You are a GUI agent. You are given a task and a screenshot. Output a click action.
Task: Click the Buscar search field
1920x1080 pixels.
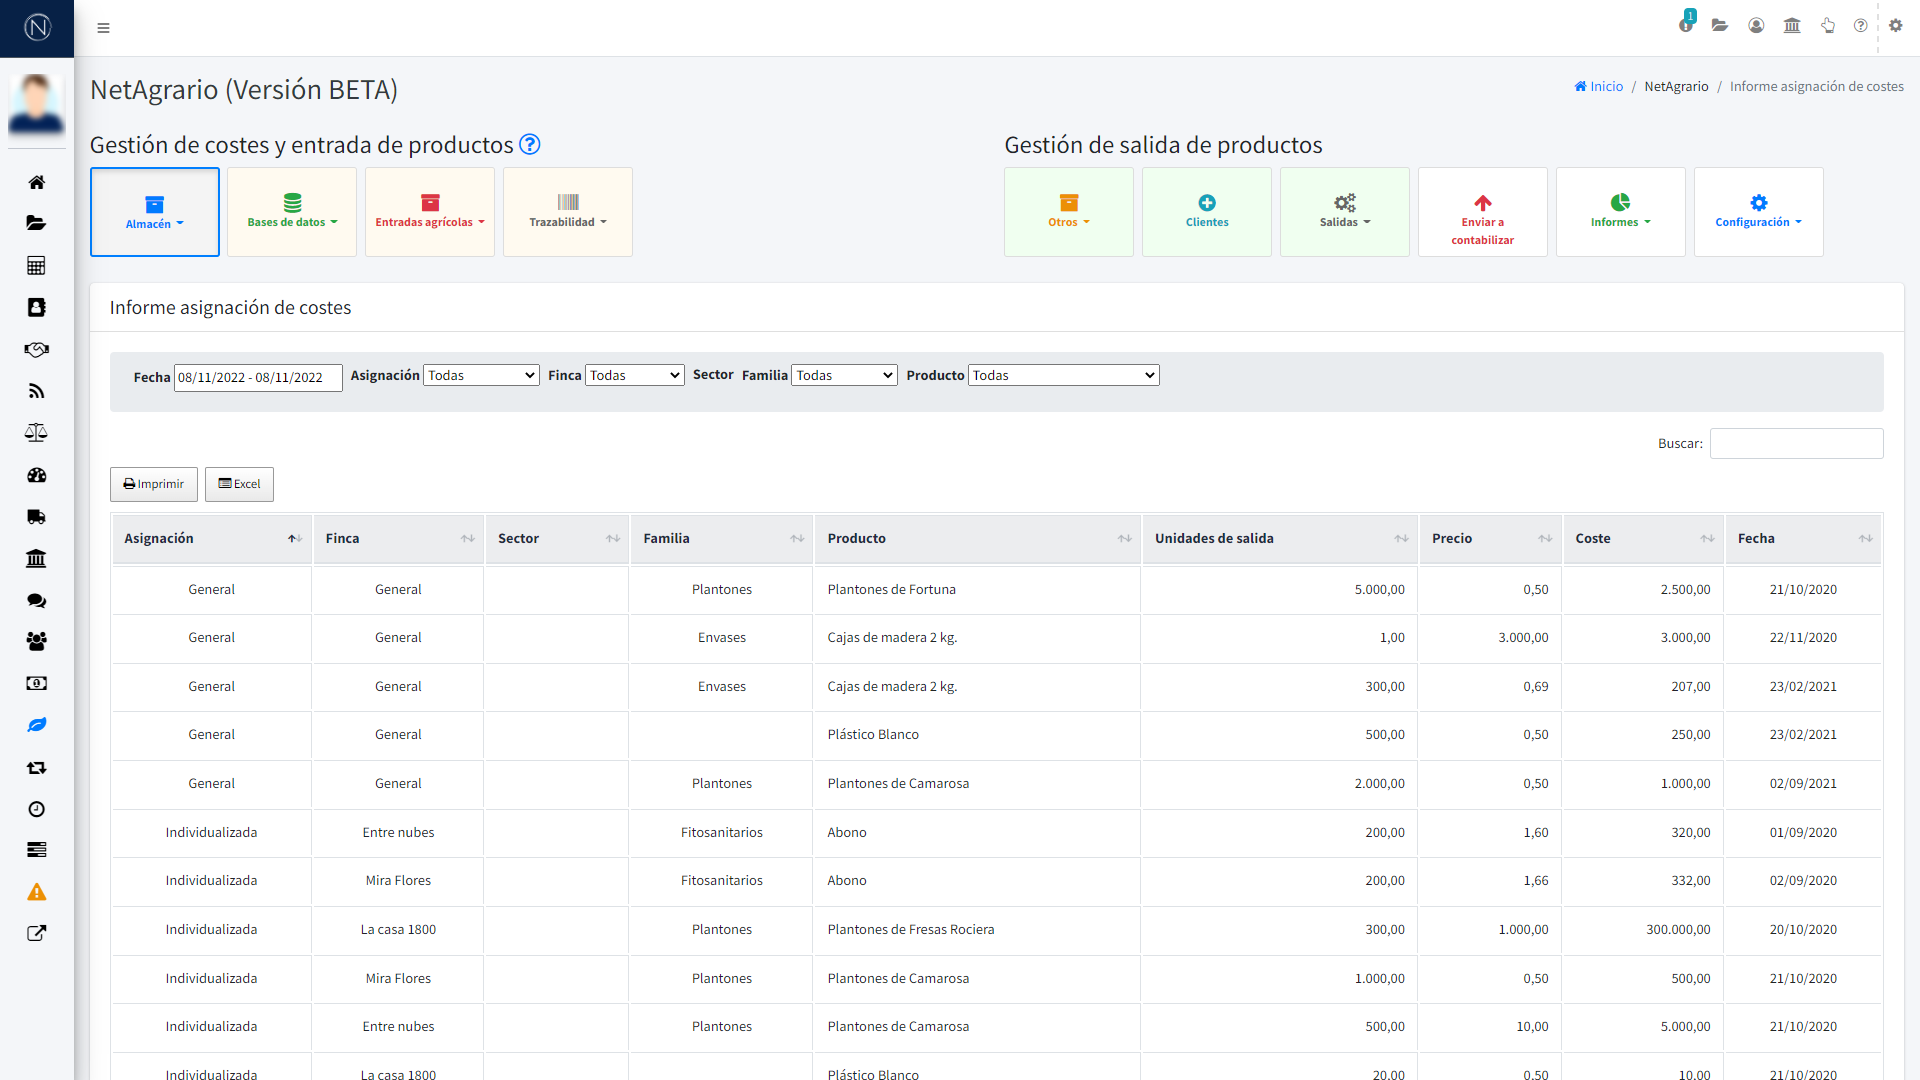point(1796,443)
